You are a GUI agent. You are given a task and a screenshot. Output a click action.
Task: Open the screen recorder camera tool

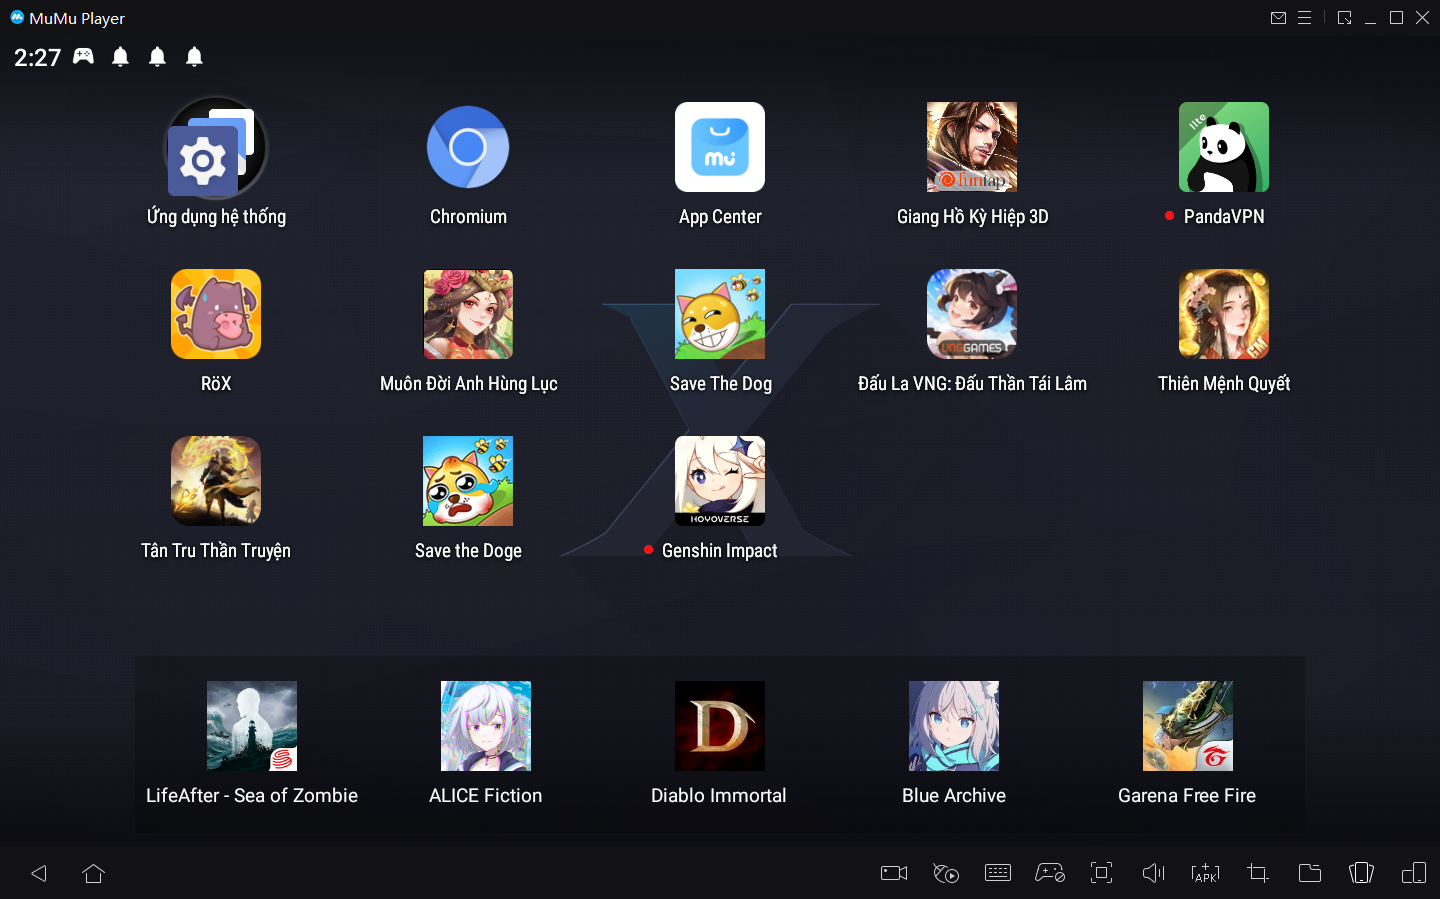(x=893, y=873)
